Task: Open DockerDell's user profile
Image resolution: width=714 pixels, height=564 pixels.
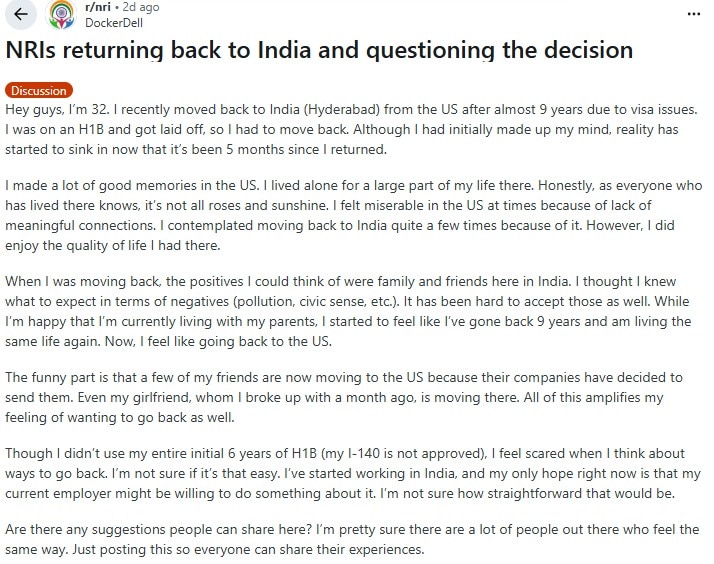Action: (113, 21)
